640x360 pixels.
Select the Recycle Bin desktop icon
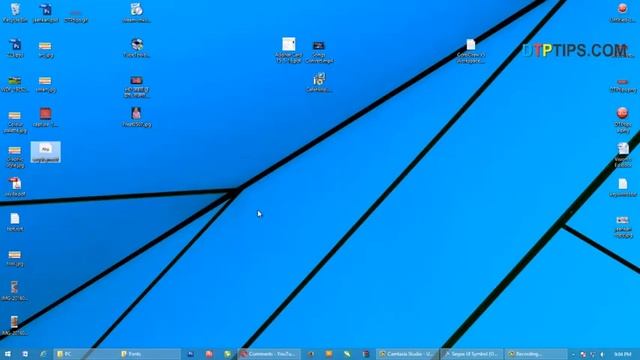coord(15,12)
